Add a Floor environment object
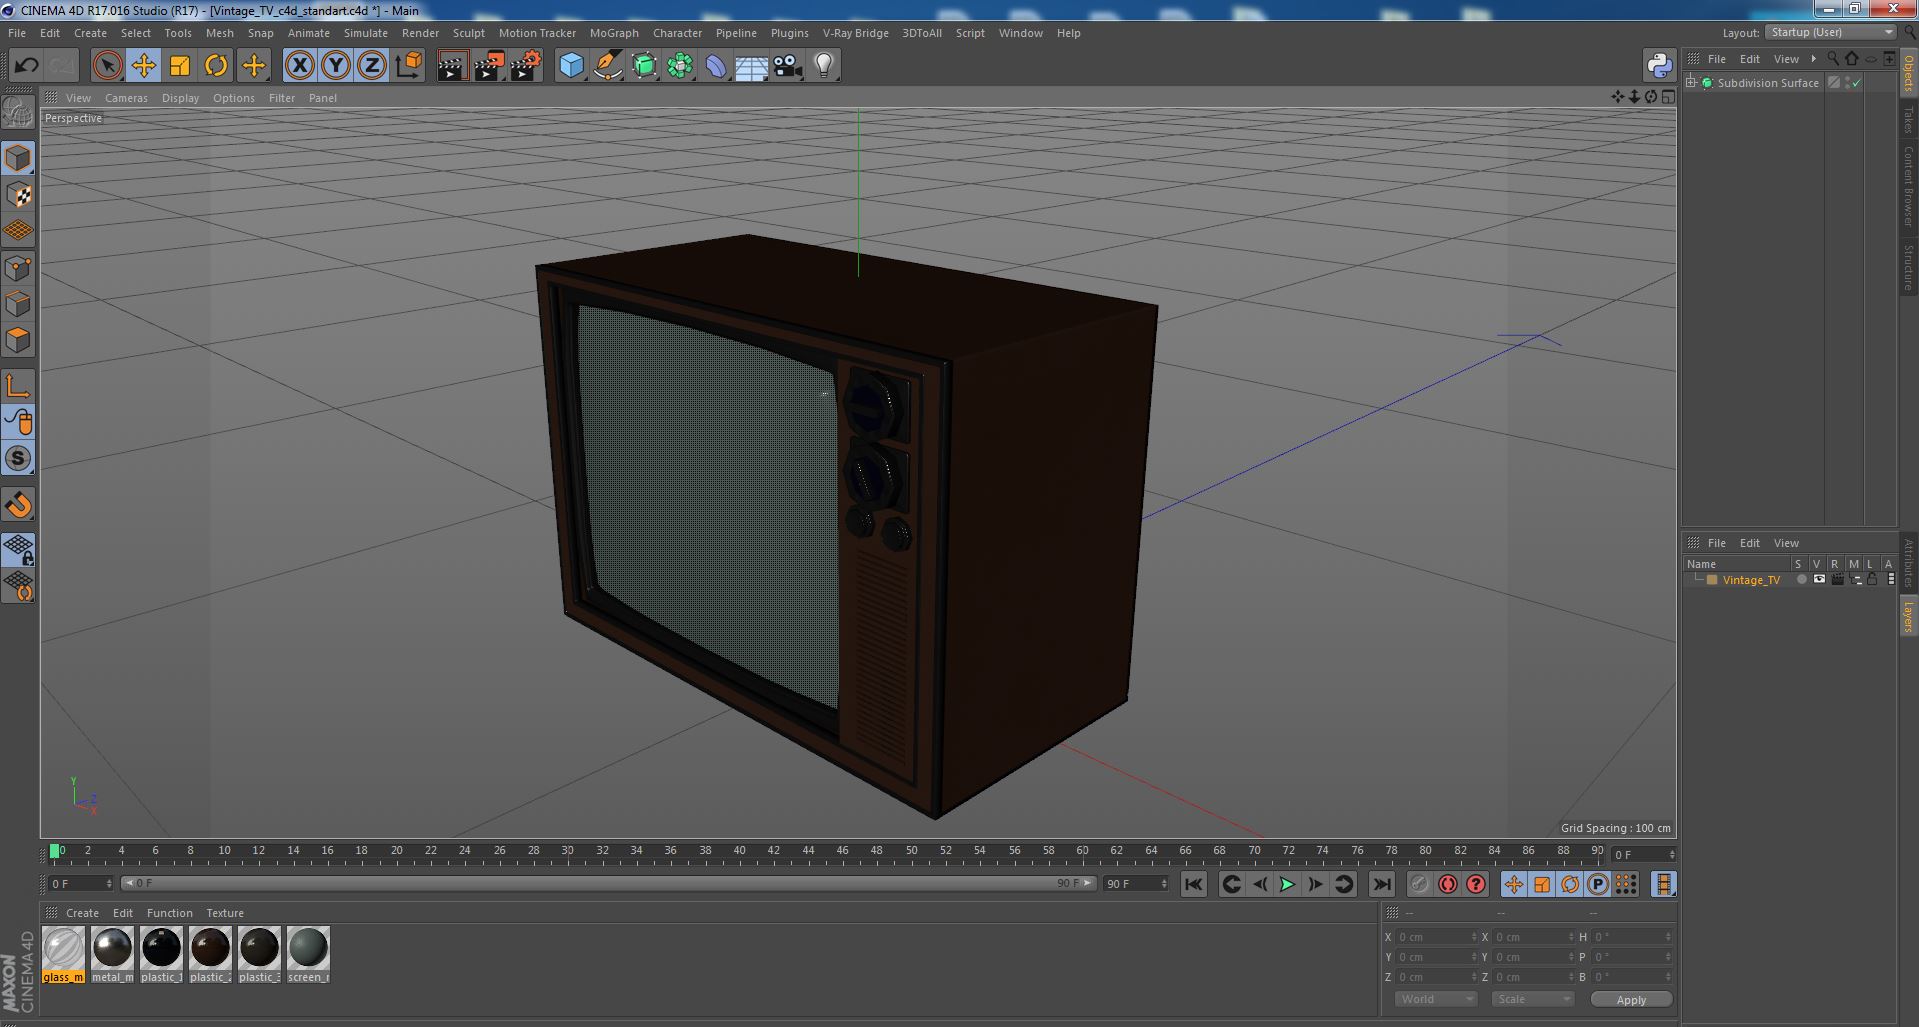This screenshot has width=1919, height=1027. tap(752, 66)
